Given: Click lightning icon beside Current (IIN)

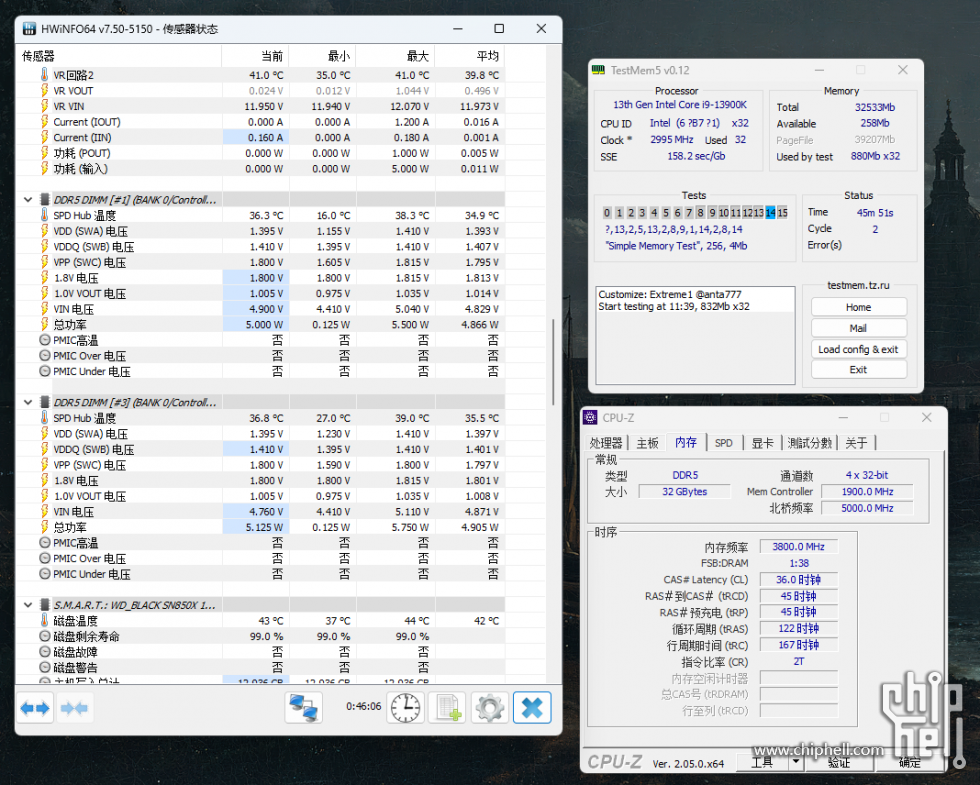Looking at the screenshot, I should [x=44, y=138].
